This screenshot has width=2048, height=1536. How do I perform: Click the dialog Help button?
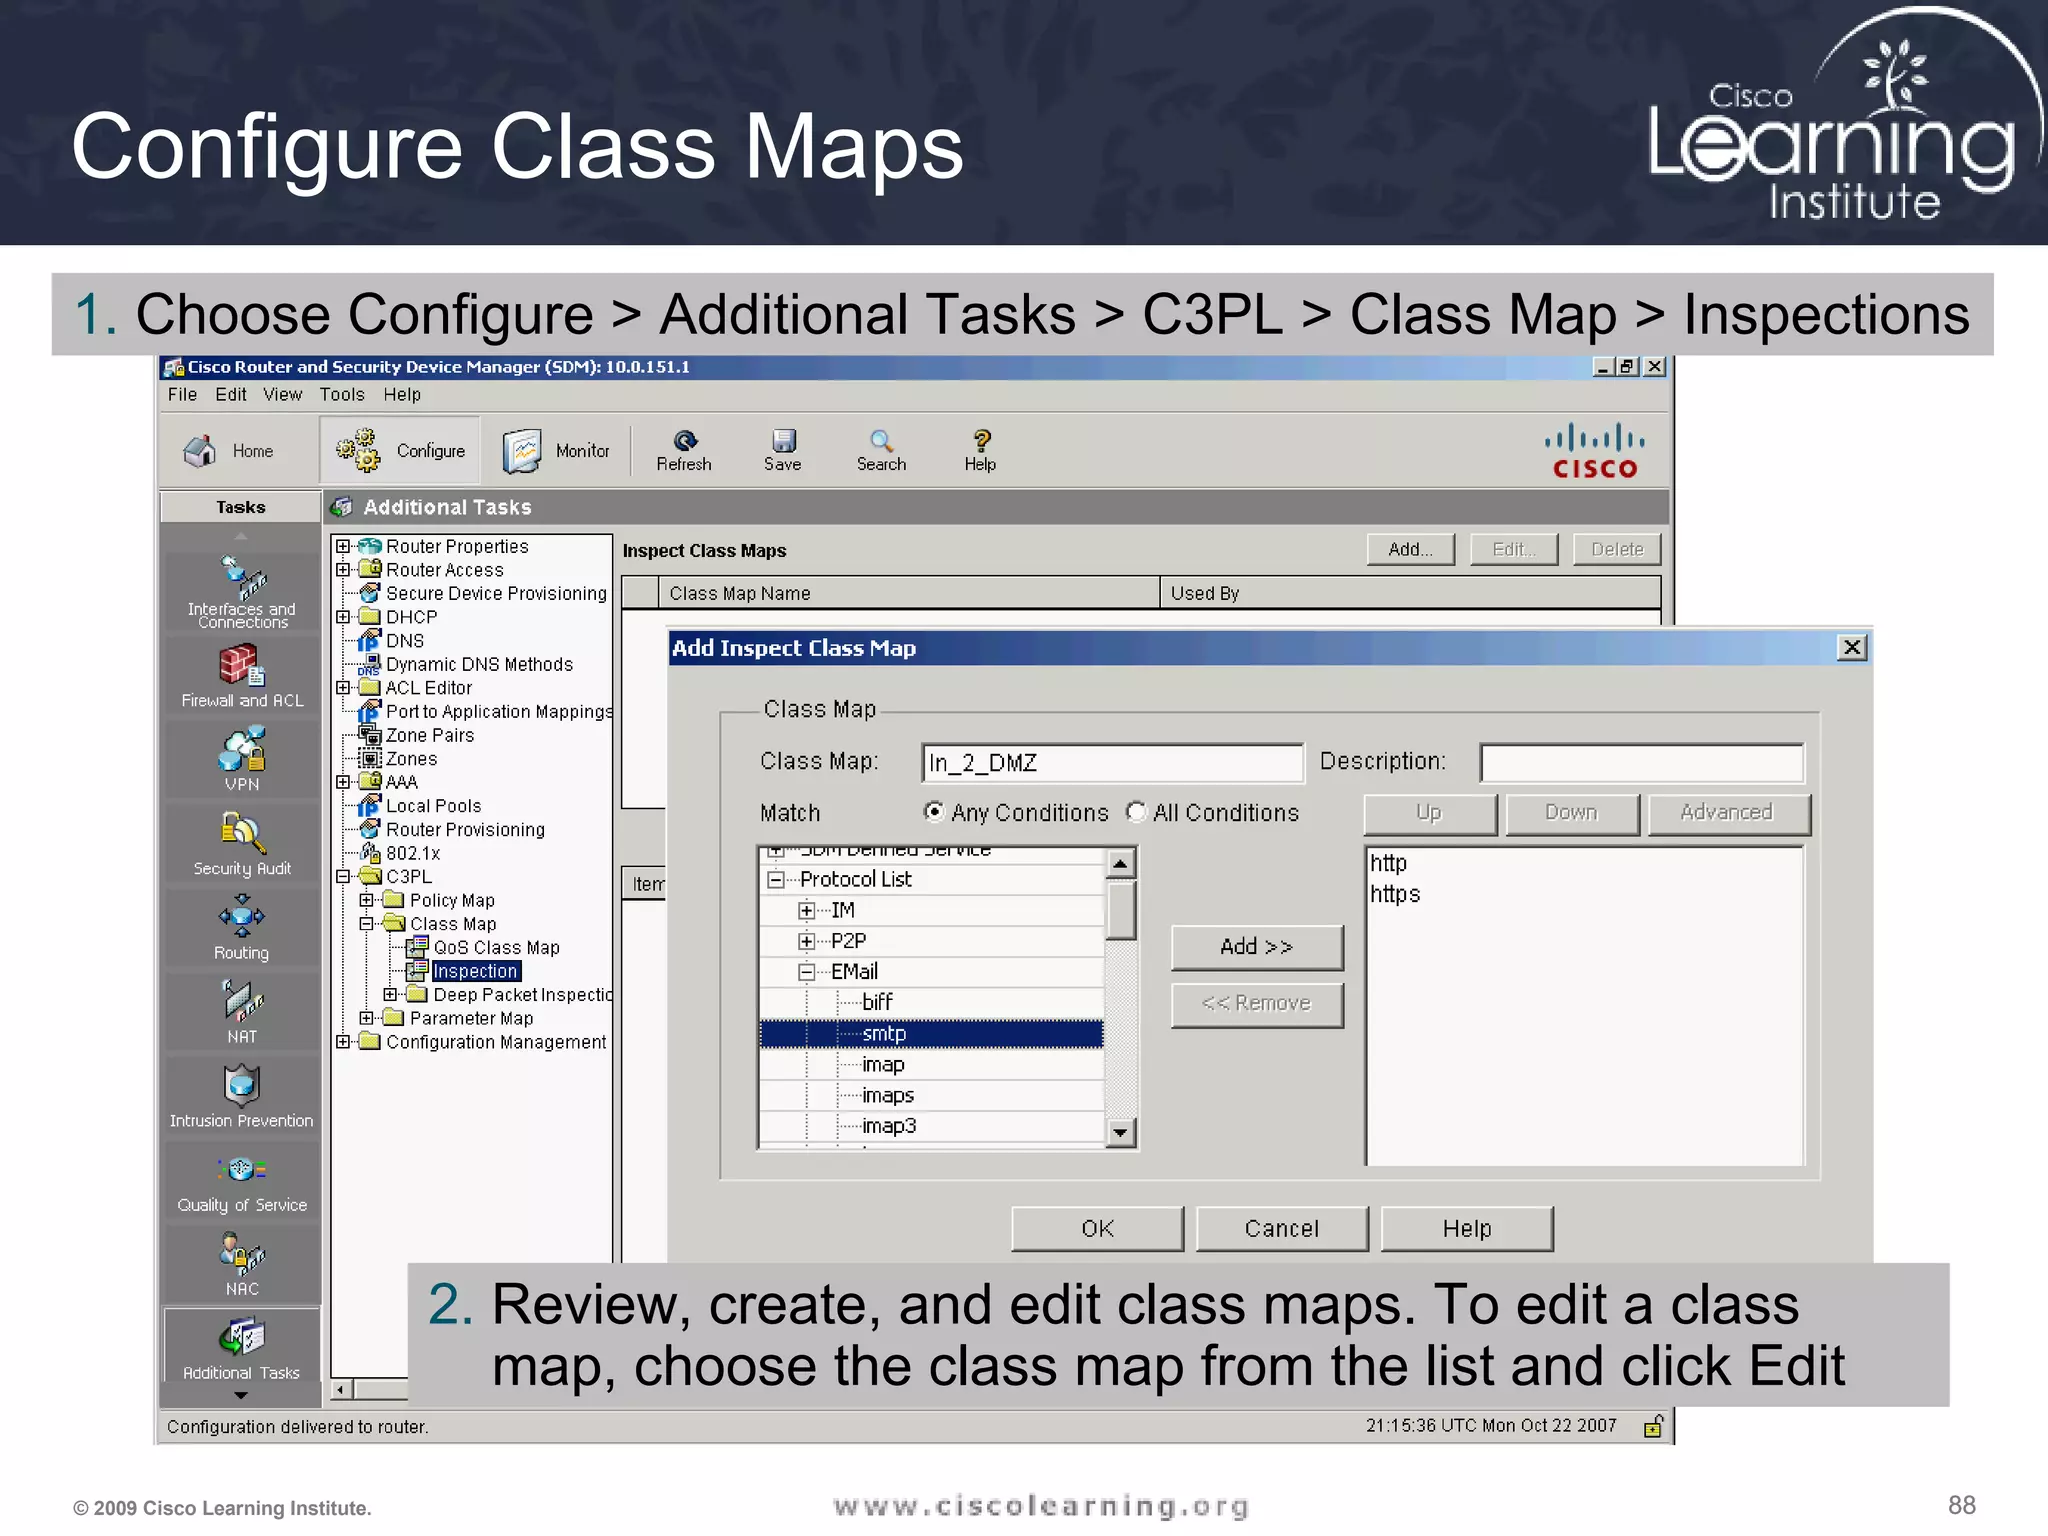pyautogui.click(x=1467, y=1229)
